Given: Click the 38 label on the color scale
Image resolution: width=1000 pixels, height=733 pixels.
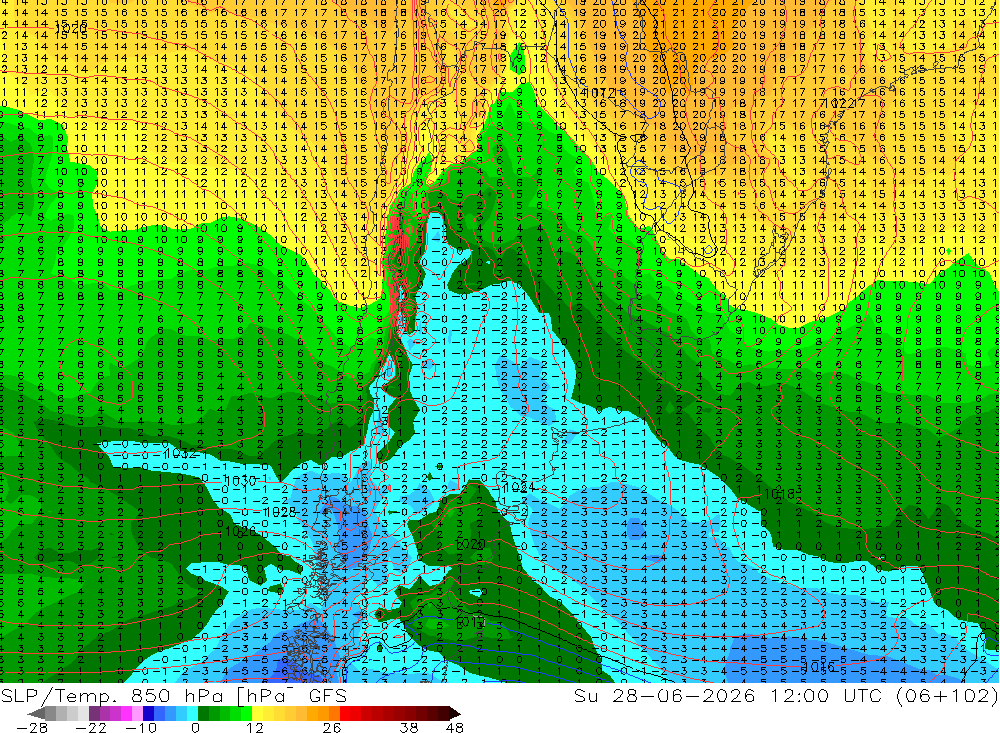Looking at the screenshot, I should click(x=409, y=727).
